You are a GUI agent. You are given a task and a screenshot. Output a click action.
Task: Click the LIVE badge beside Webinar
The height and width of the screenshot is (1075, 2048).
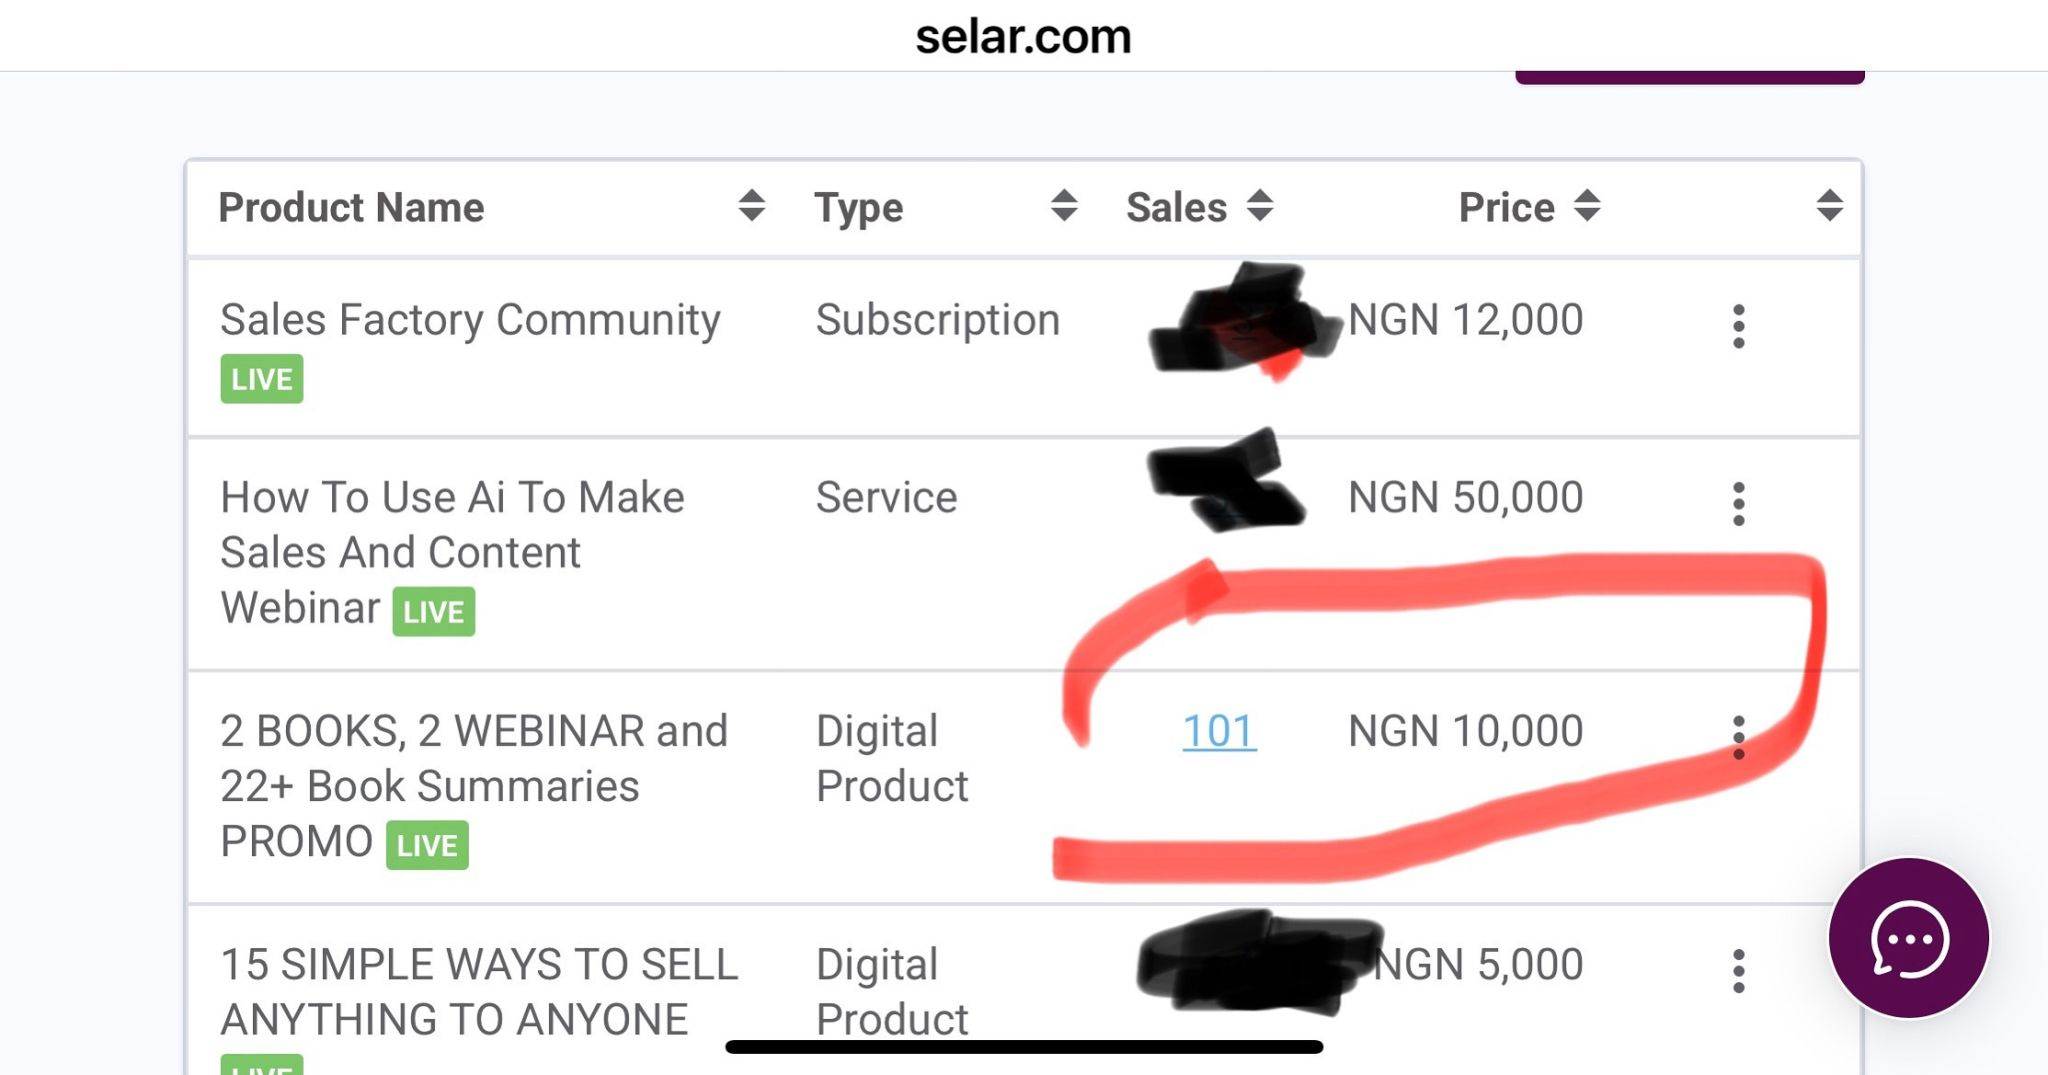433,612
